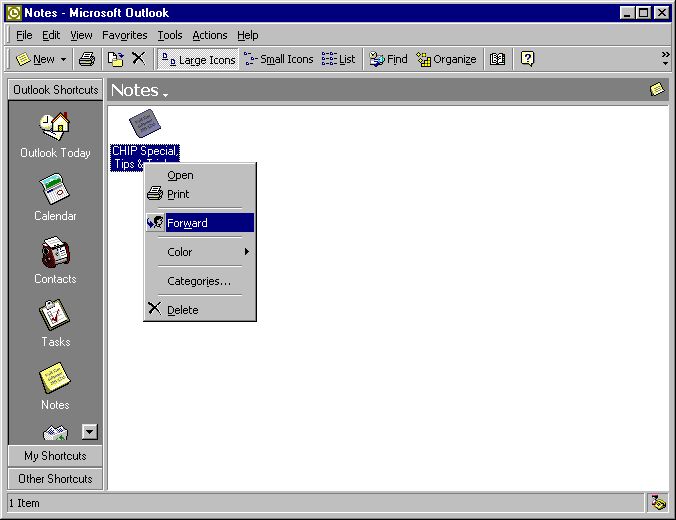Expand more toolbar buttons chevron

pyautogui.click(x=666, y=59)
